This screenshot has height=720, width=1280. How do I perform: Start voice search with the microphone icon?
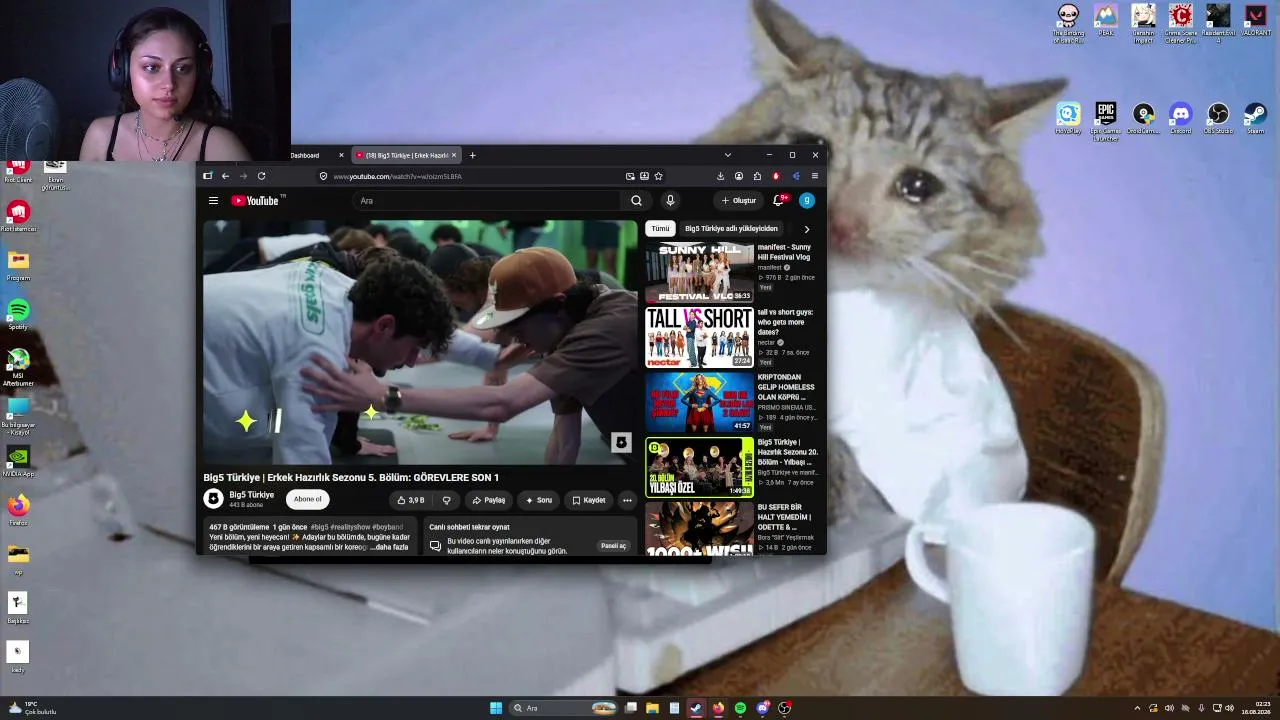pos(670,200)
